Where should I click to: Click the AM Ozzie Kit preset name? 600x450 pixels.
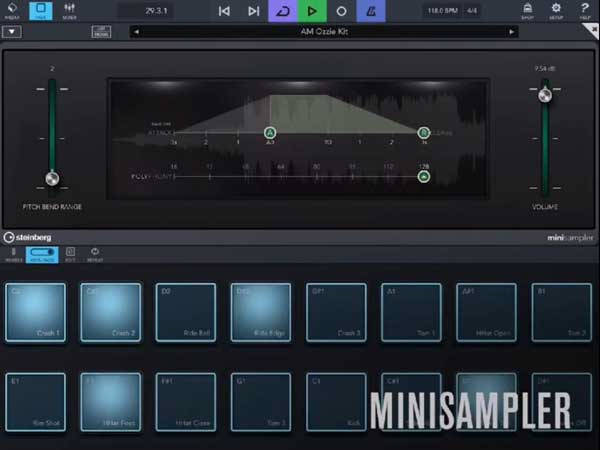(x=323, y=32)
